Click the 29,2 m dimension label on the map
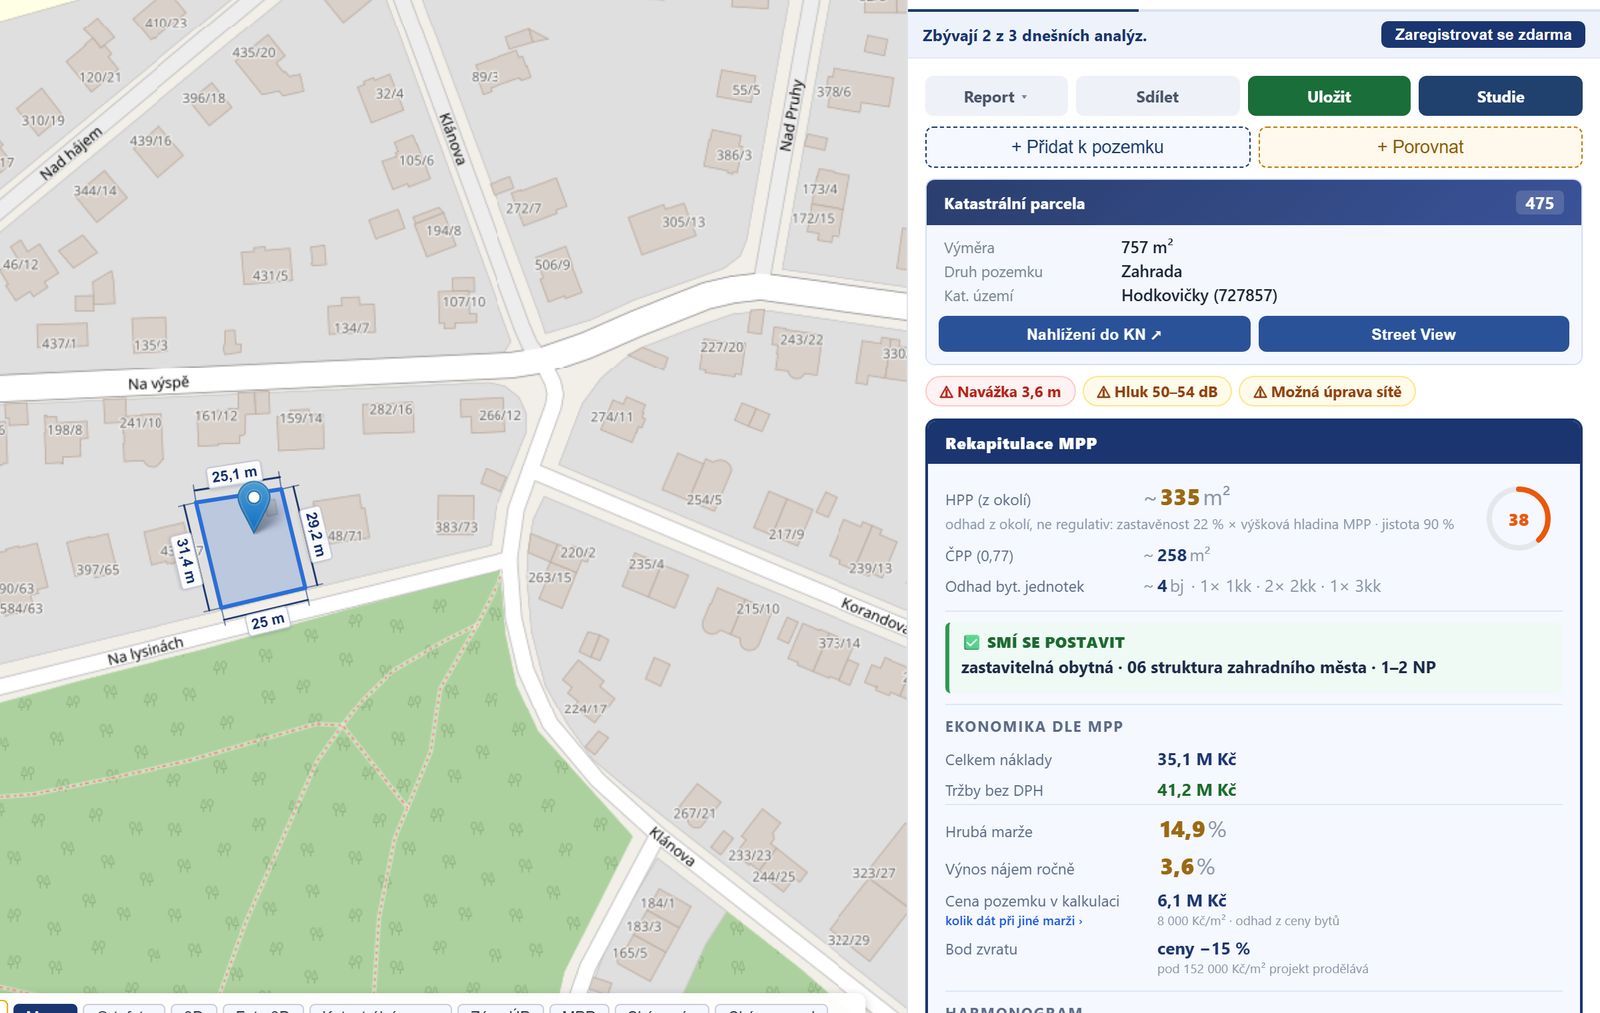This screenshot has width=1600, height=1013. [x=314, y=534]
